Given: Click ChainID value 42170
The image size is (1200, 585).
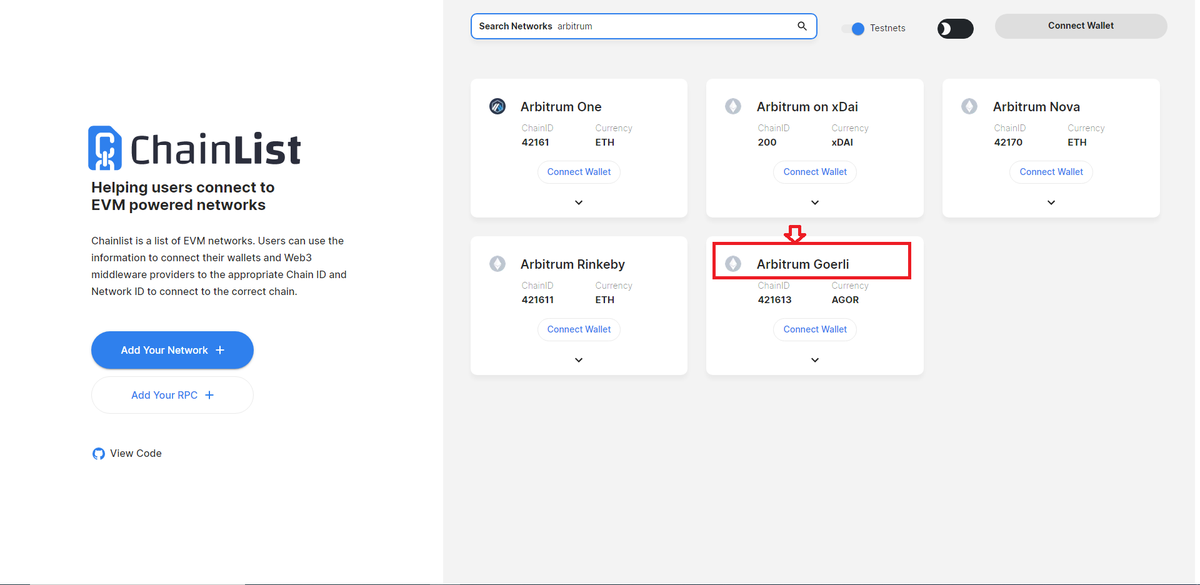Looking at the screenshot, I should [x=1009, y=142].
